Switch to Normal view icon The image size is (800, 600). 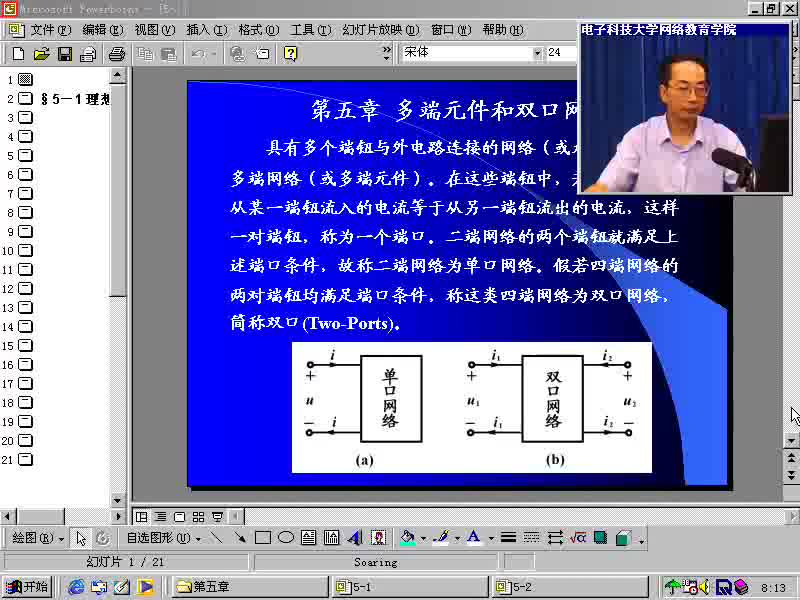(141, 517)
